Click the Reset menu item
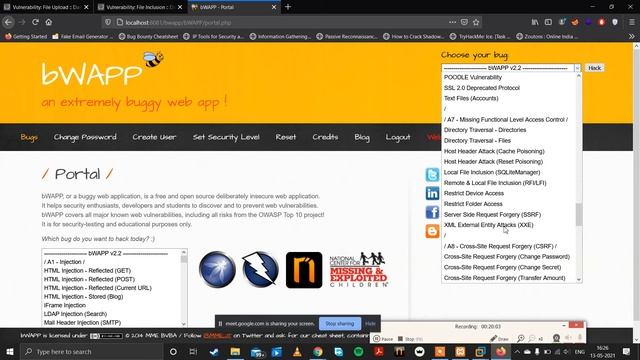 [x=286, y=137]
